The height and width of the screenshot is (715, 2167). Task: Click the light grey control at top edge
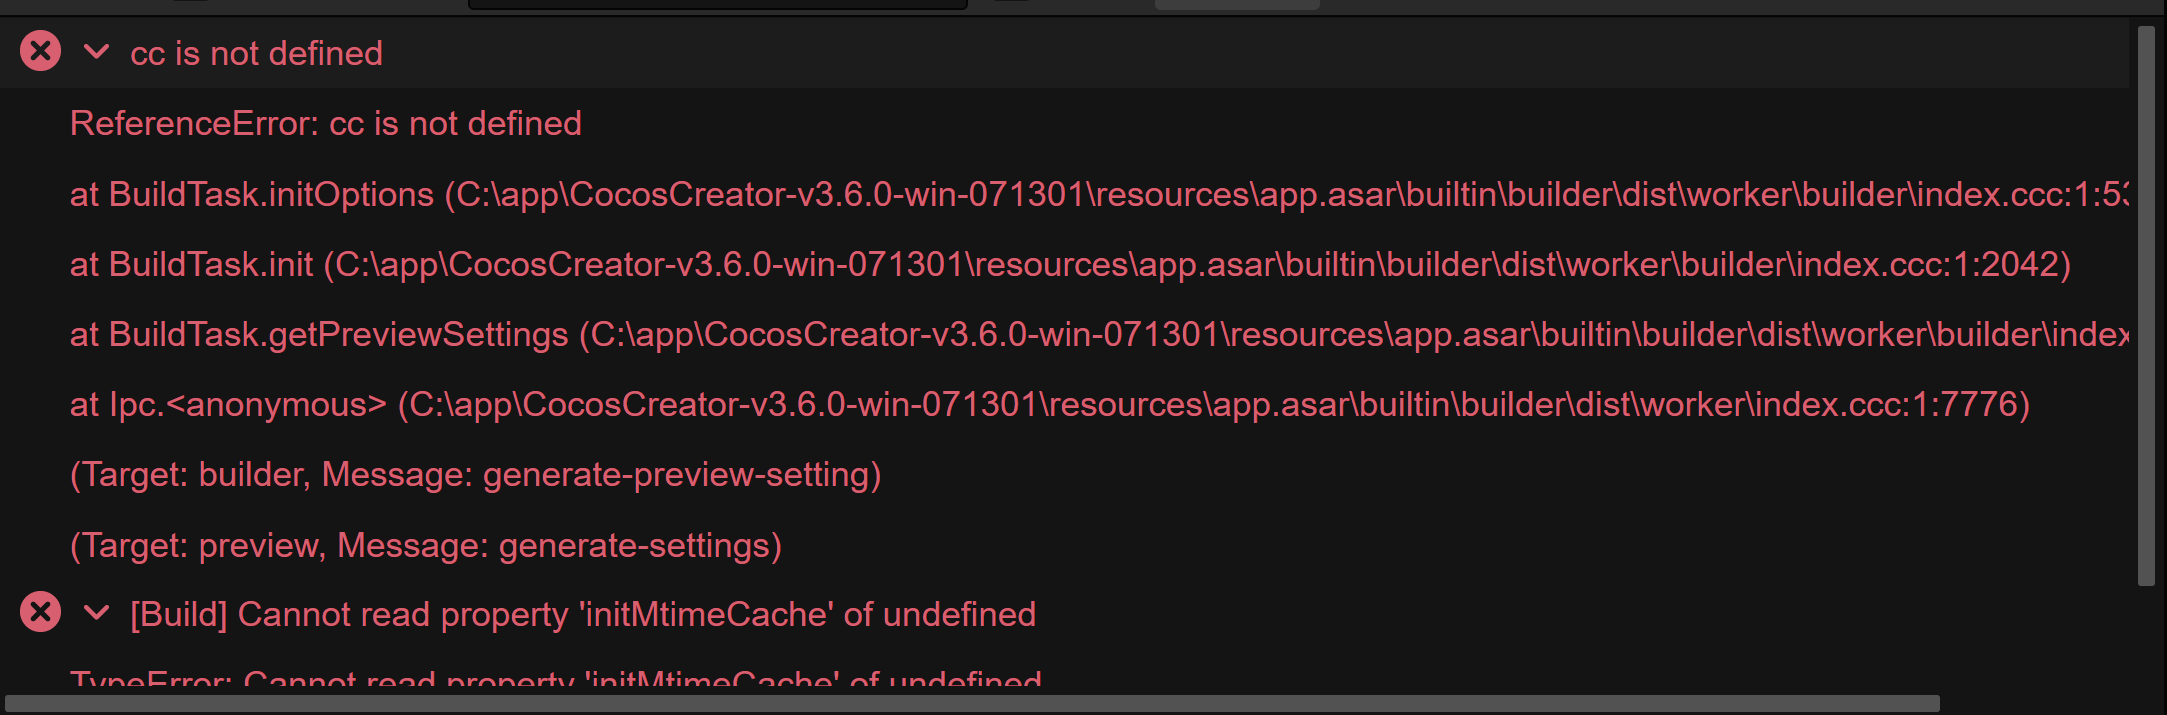coord(1237,4)
